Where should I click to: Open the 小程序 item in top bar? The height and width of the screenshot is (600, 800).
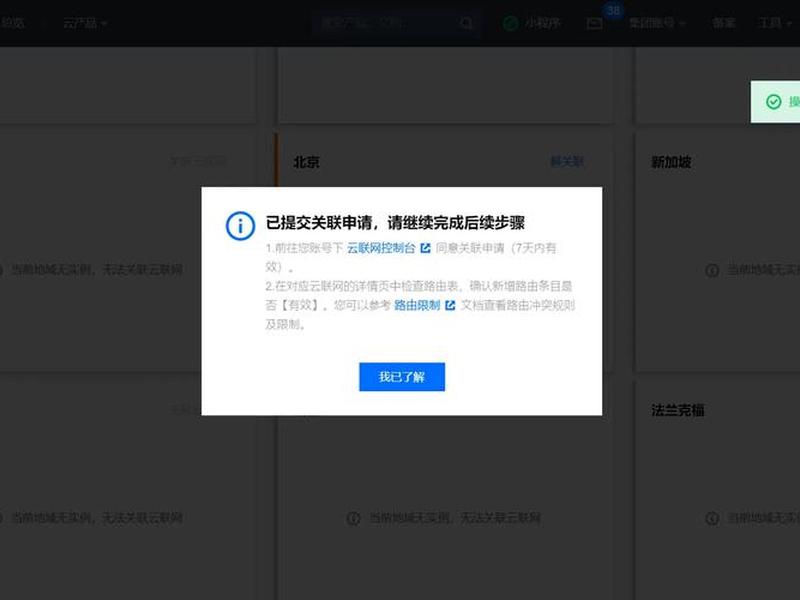point(533,23)
